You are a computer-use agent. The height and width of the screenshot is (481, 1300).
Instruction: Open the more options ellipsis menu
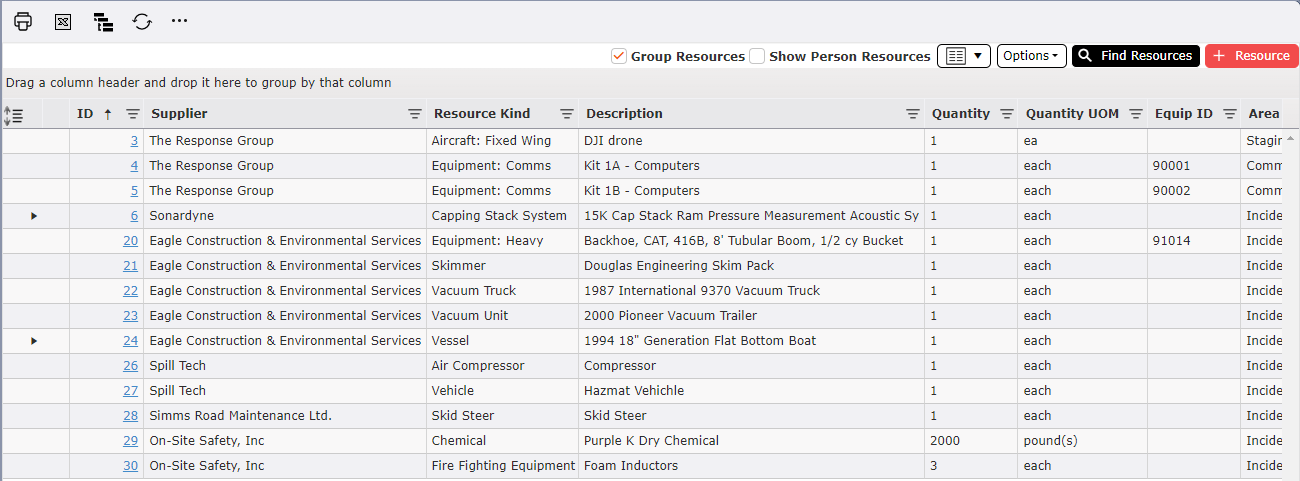[x=180, y=21]
